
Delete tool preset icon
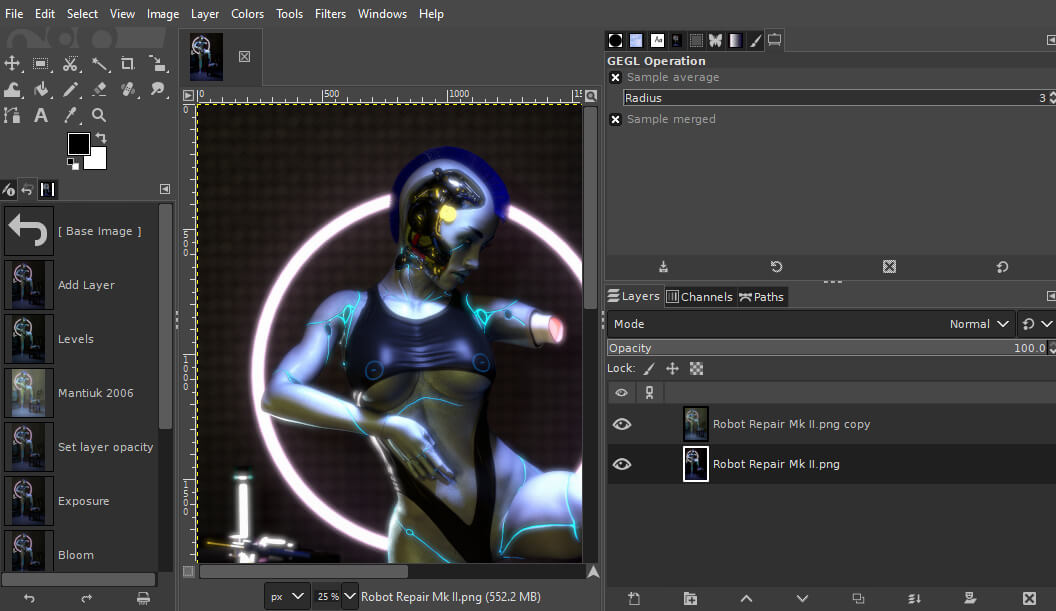[x=889, y=267]
